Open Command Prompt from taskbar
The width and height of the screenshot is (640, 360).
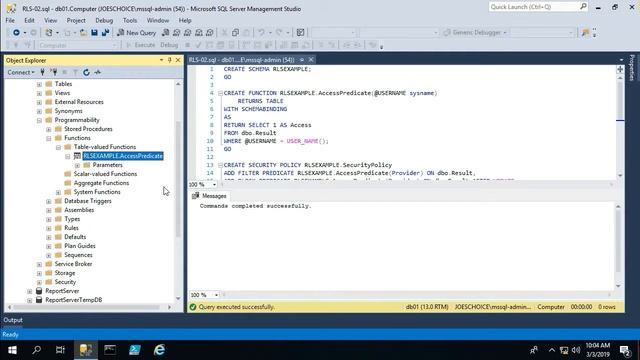(110, 350)
